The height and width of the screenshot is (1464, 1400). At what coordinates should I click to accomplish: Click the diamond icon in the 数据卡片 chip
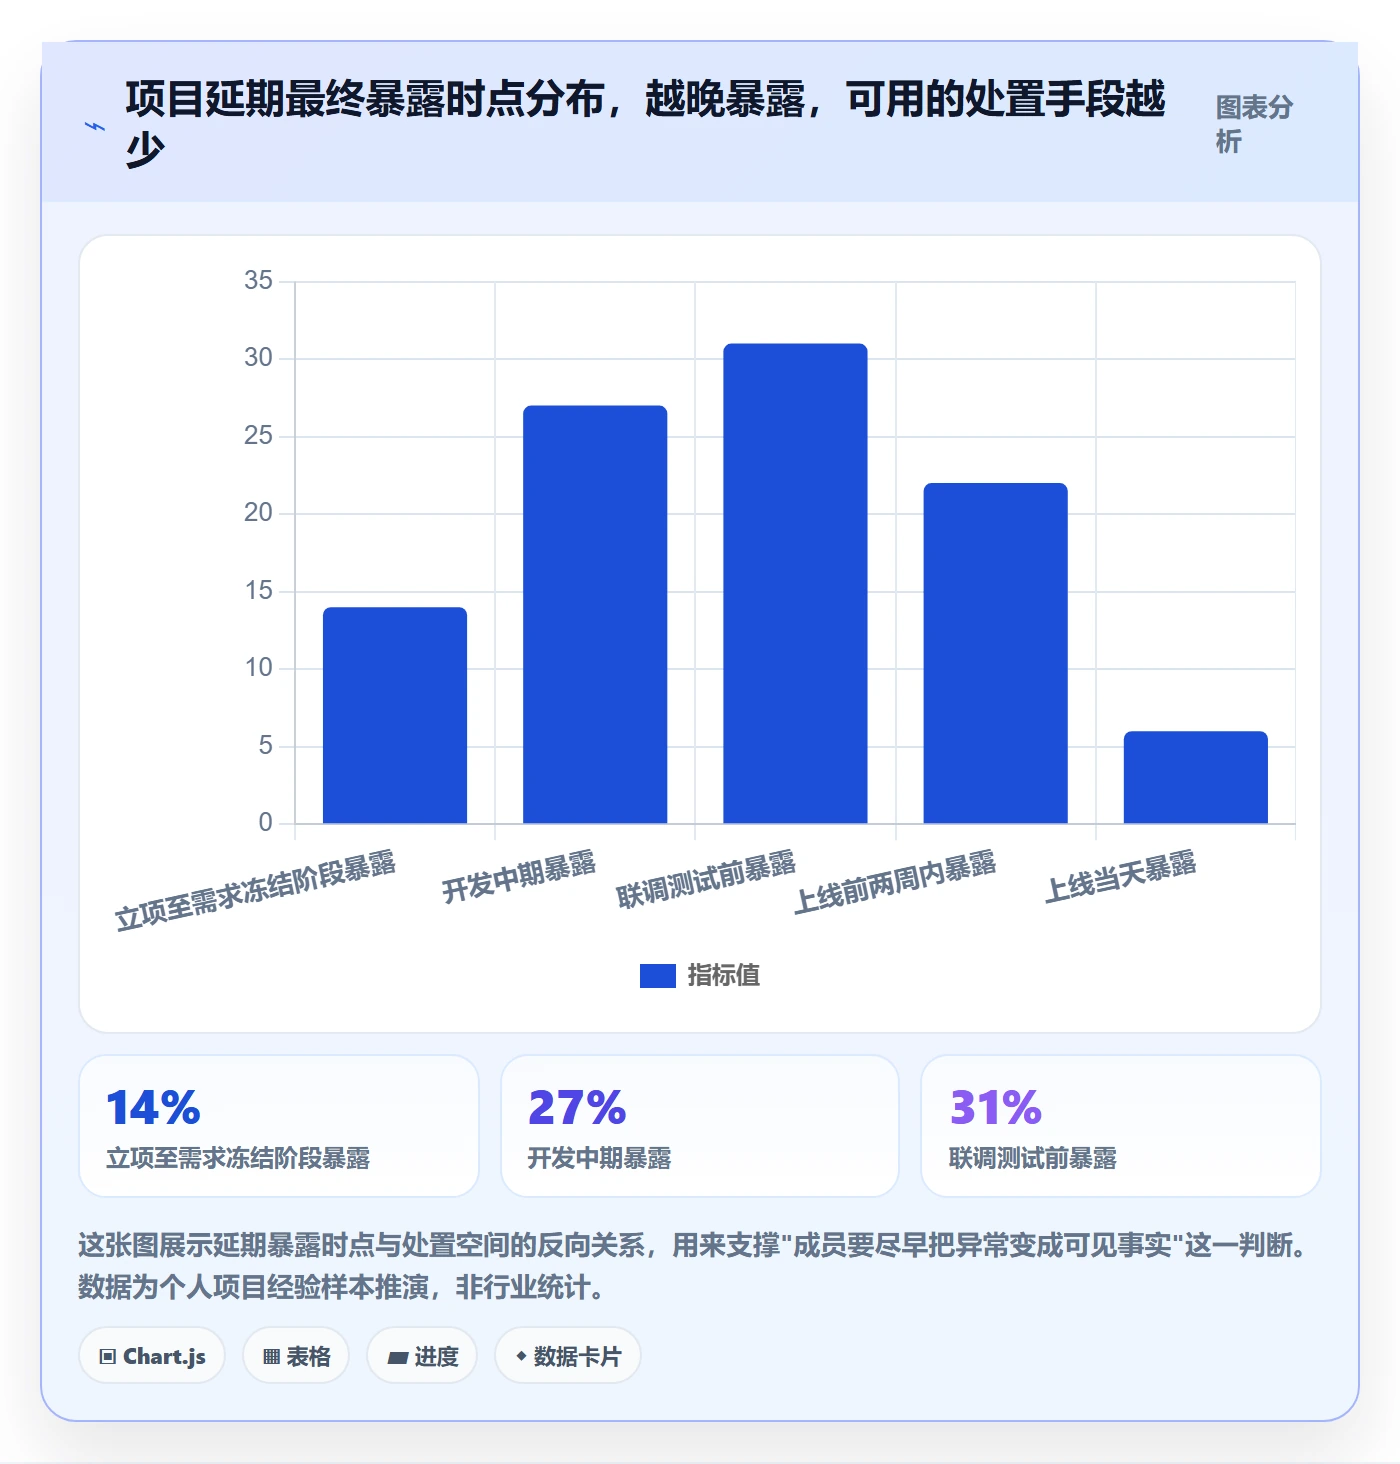[x=521, y=1356]
